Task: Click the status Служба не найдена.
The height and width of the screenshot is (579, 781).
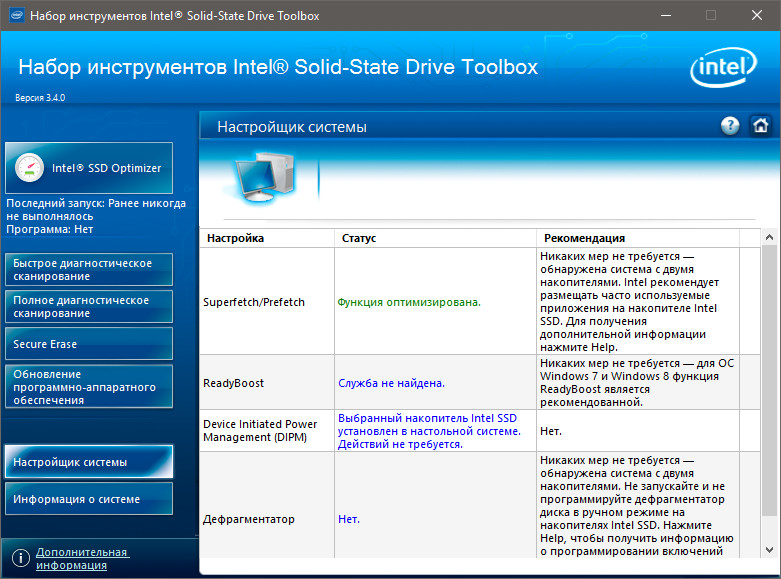Action: 391,383
